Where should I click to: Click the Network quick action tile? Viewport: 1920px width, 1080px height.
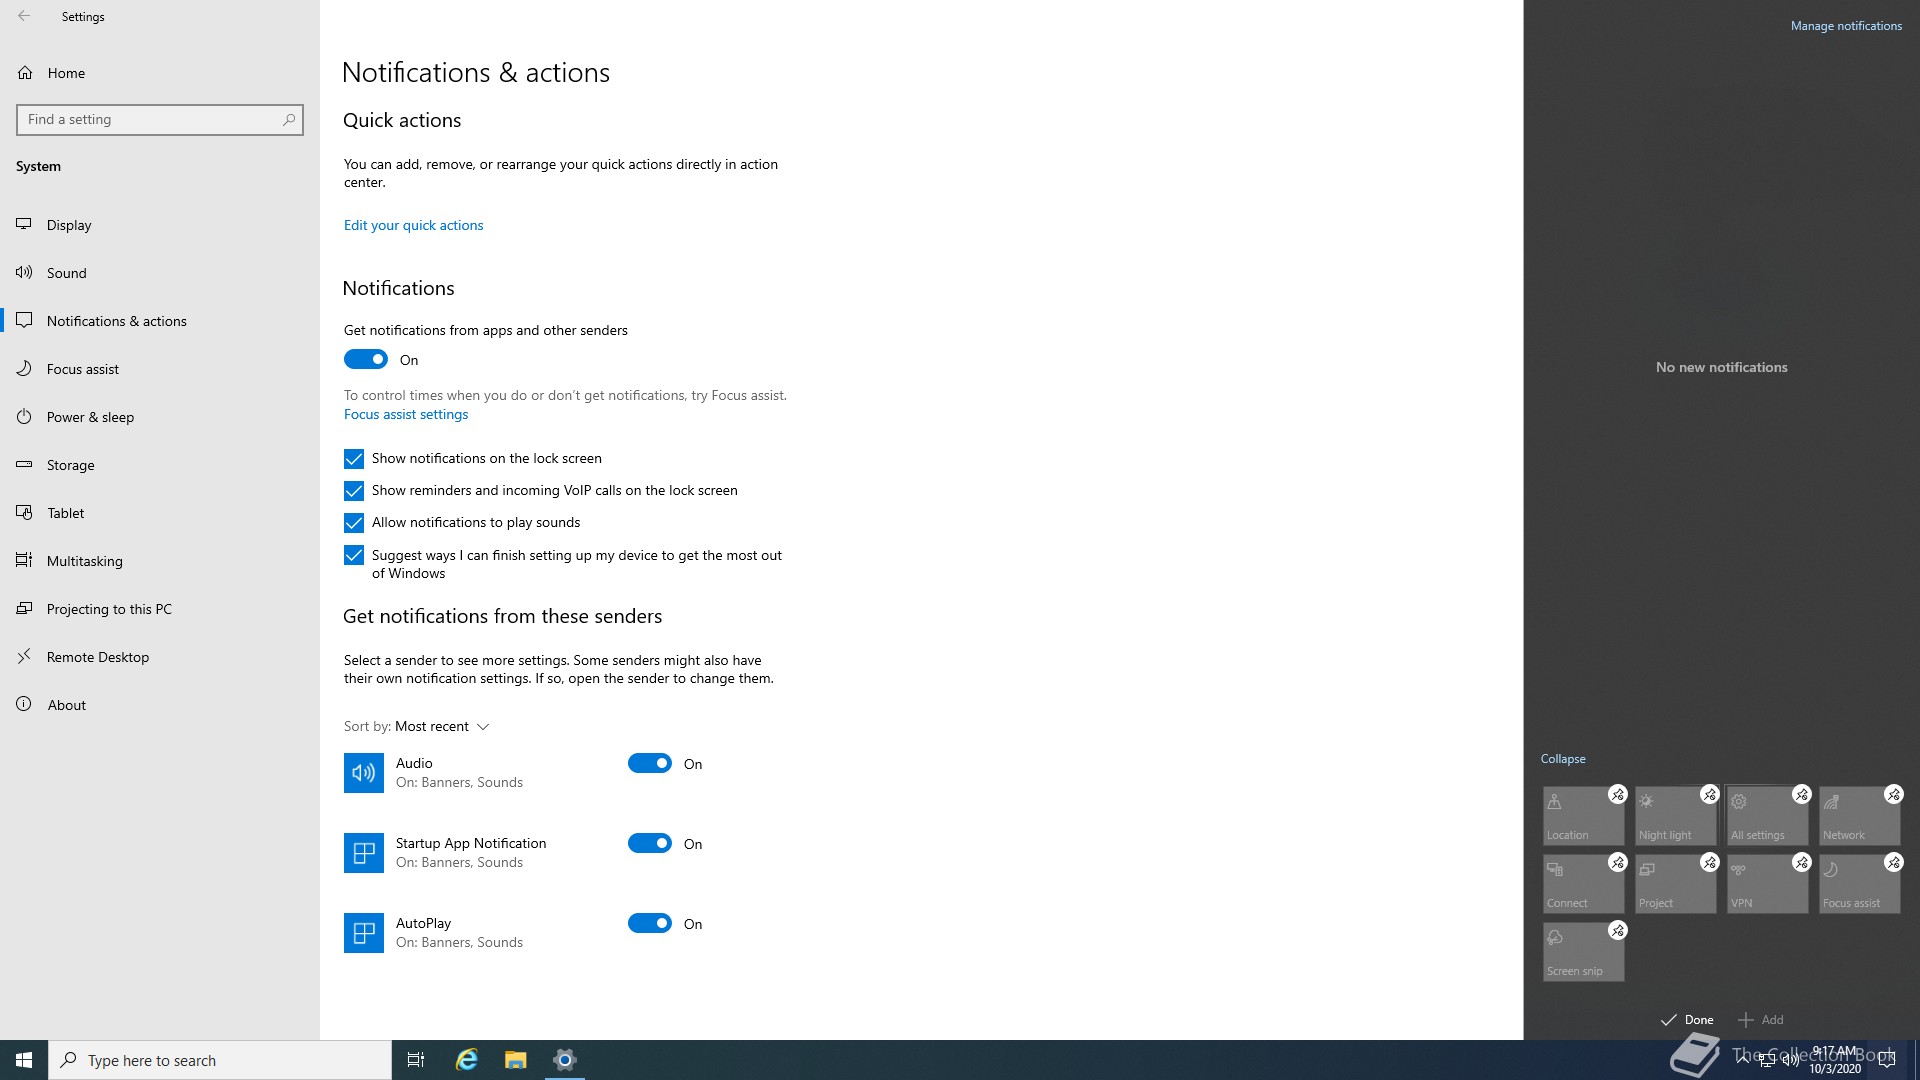pos(1858,816)
